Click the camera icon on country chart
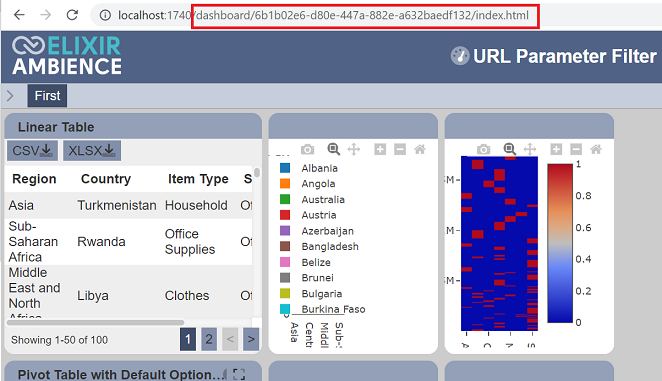This screenshot has height=381, width=662. click(307, 149)
